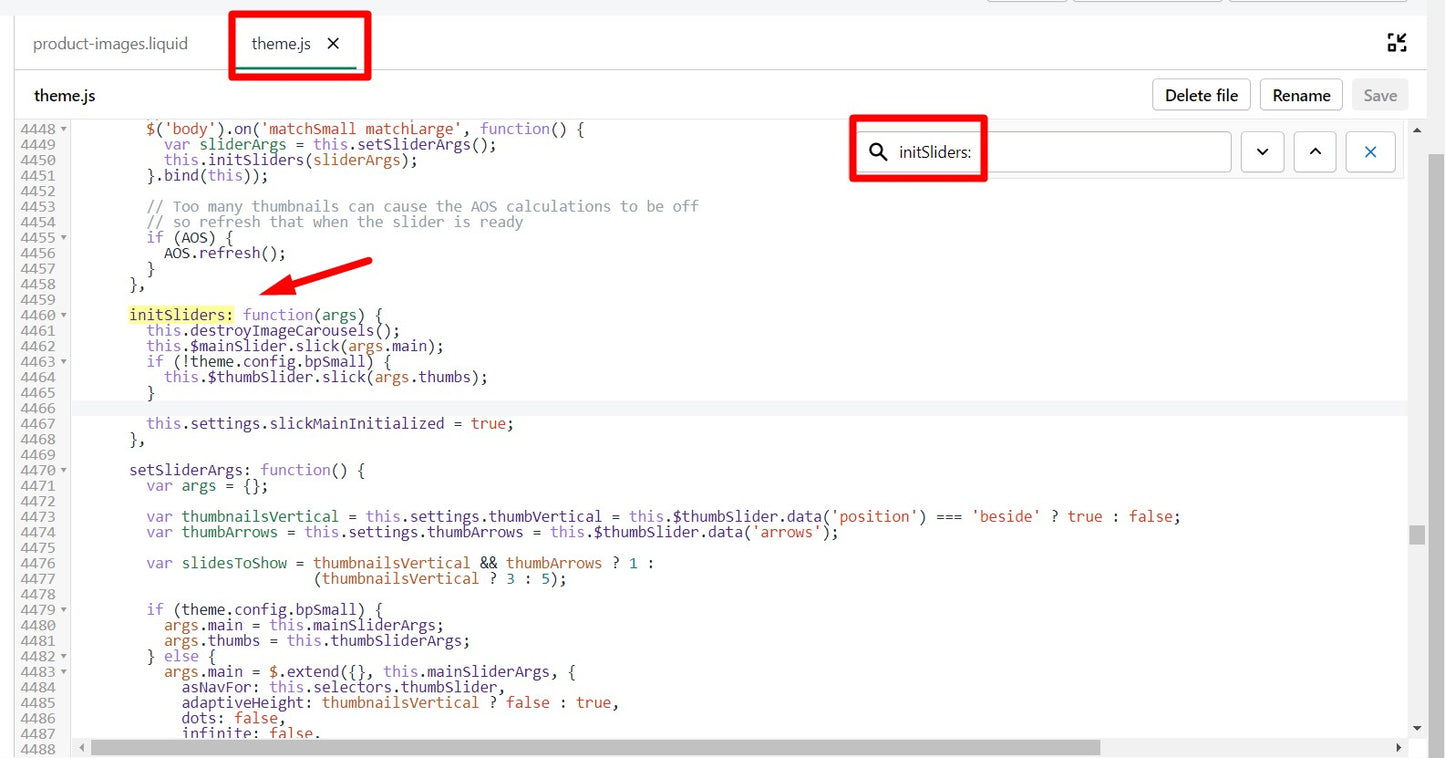Click the collapse editor fullscreen icon

(x=1396, y=43)
